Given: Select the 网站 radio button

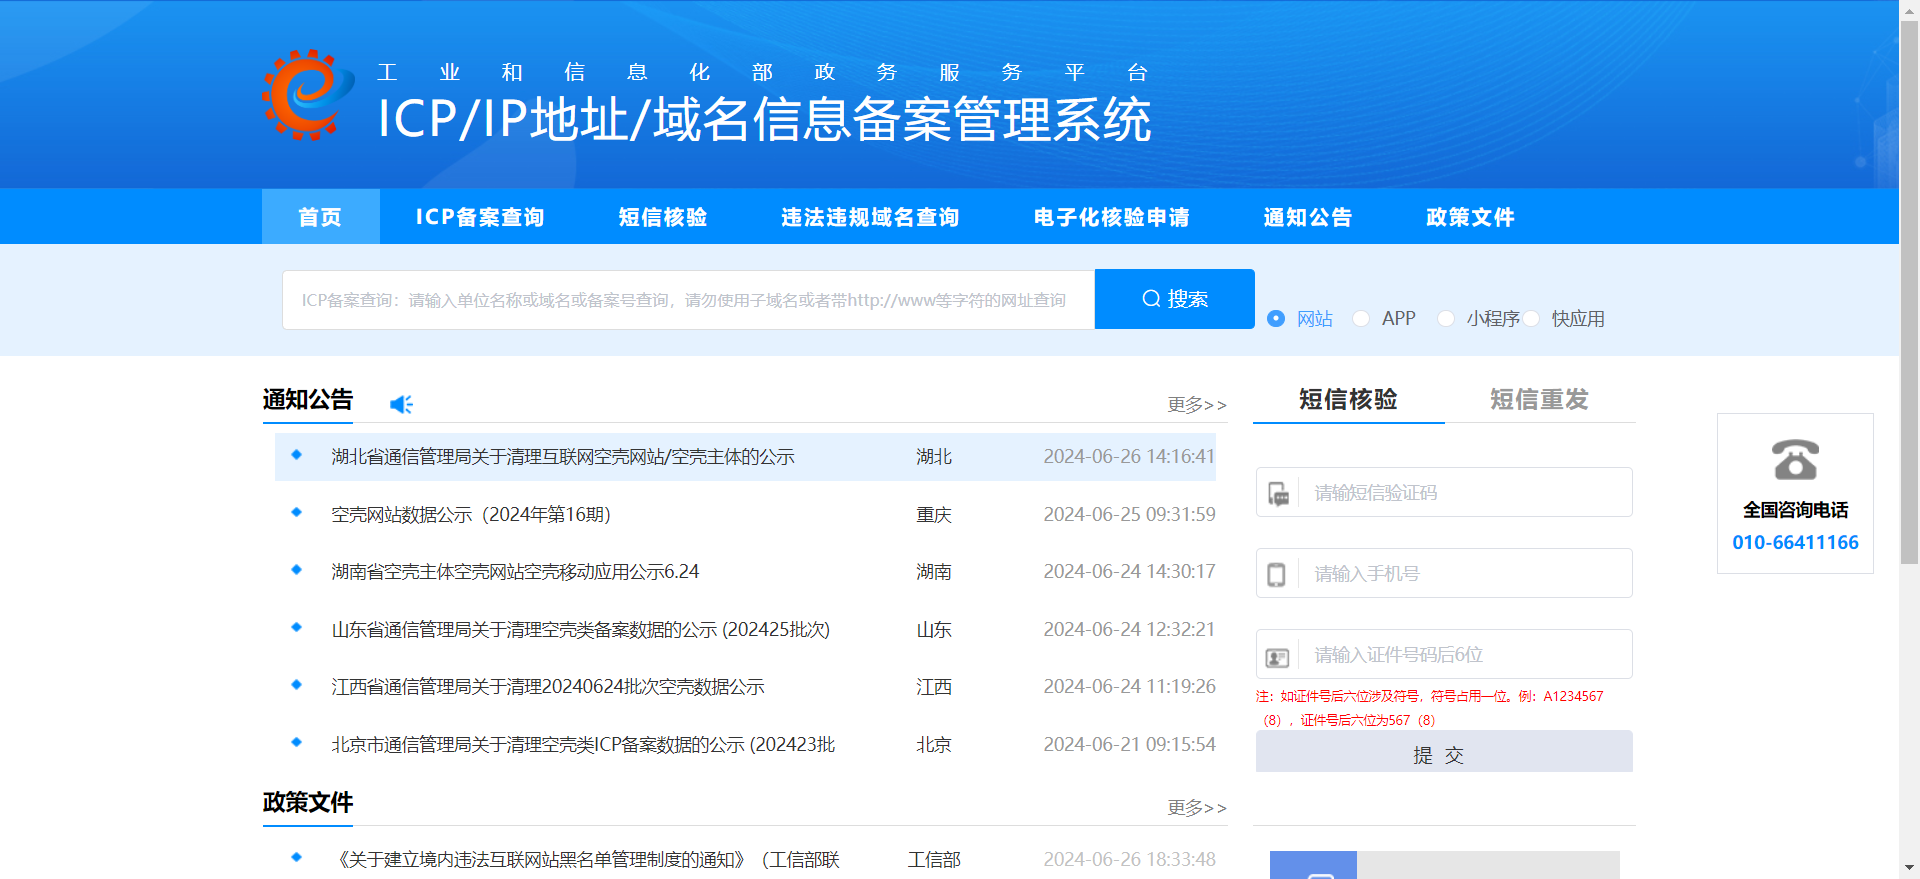Looking at the screenshot, I should click(1276, 318).
